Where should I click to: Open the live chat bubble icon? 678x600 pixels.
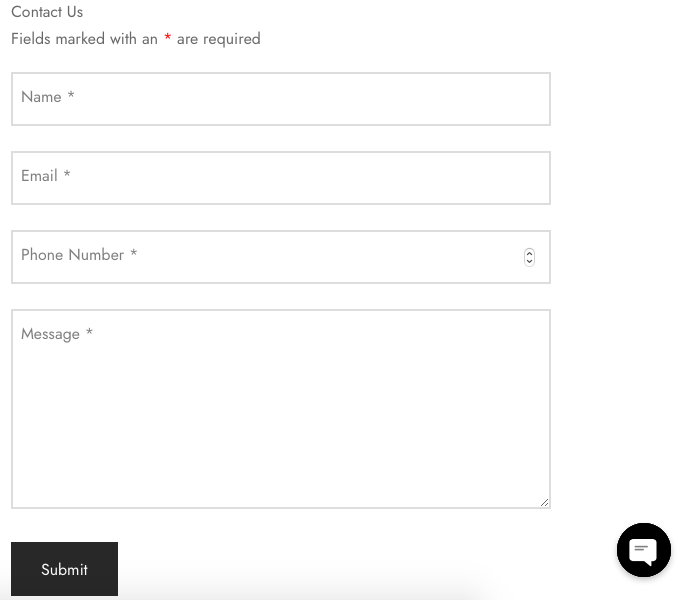pos(643,550)
